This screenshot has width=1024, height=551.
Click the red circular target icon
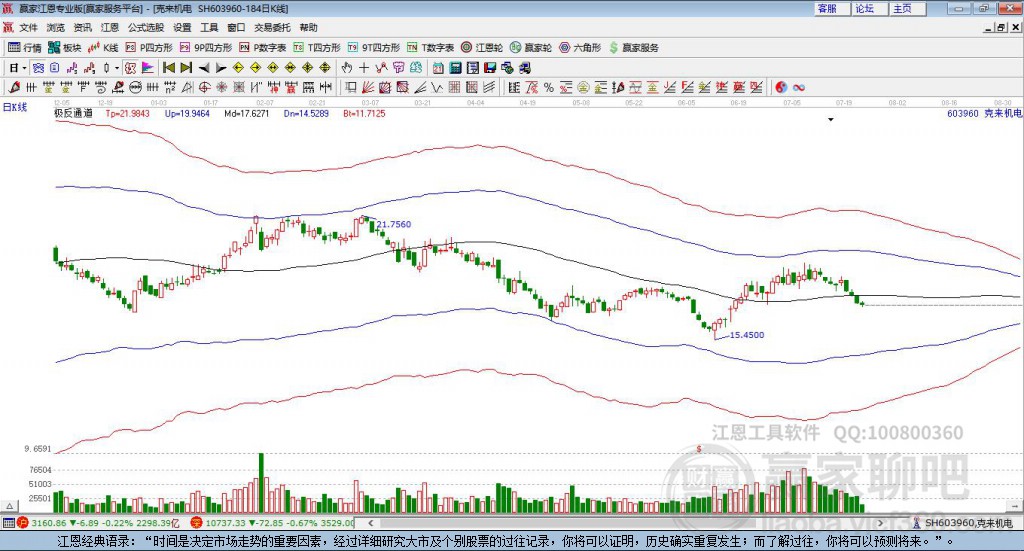[204, 87]
